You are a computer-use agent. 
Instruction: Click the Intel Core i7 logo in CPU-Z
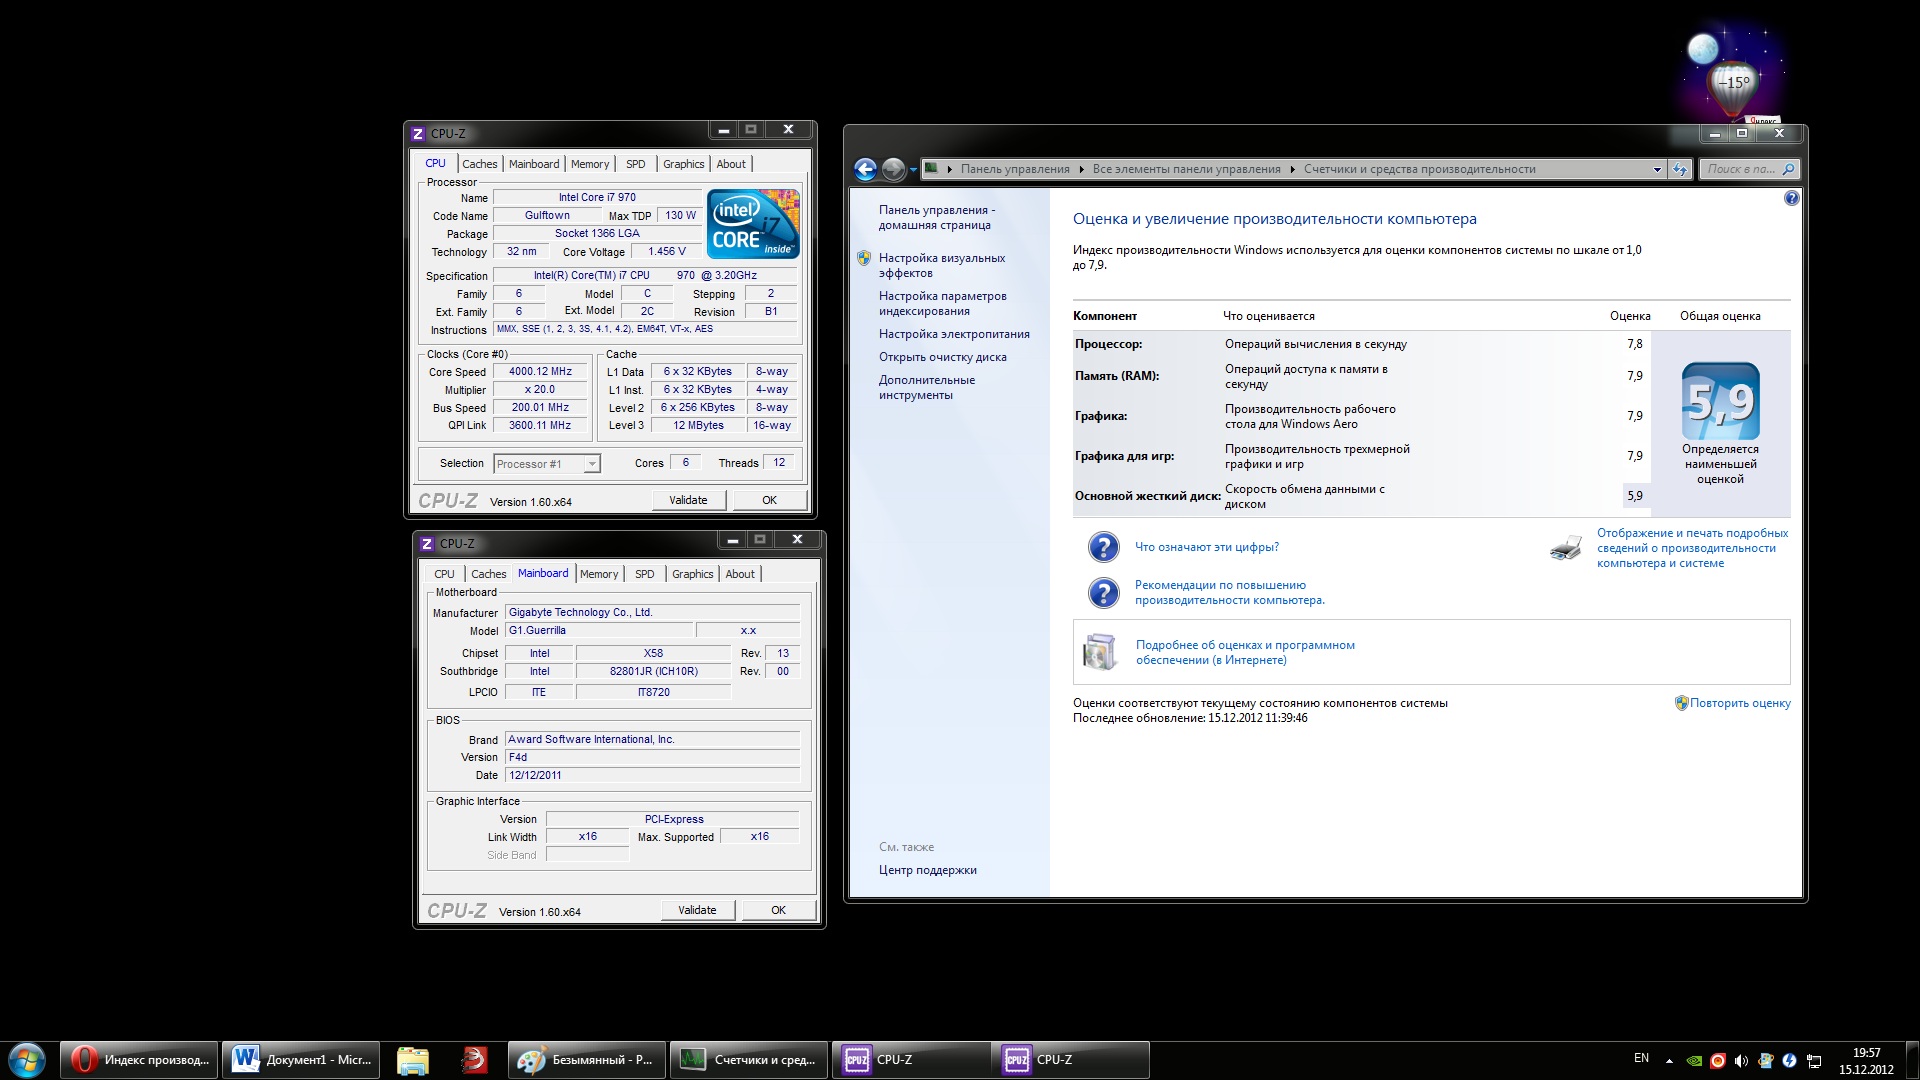(x=753, y=224)
